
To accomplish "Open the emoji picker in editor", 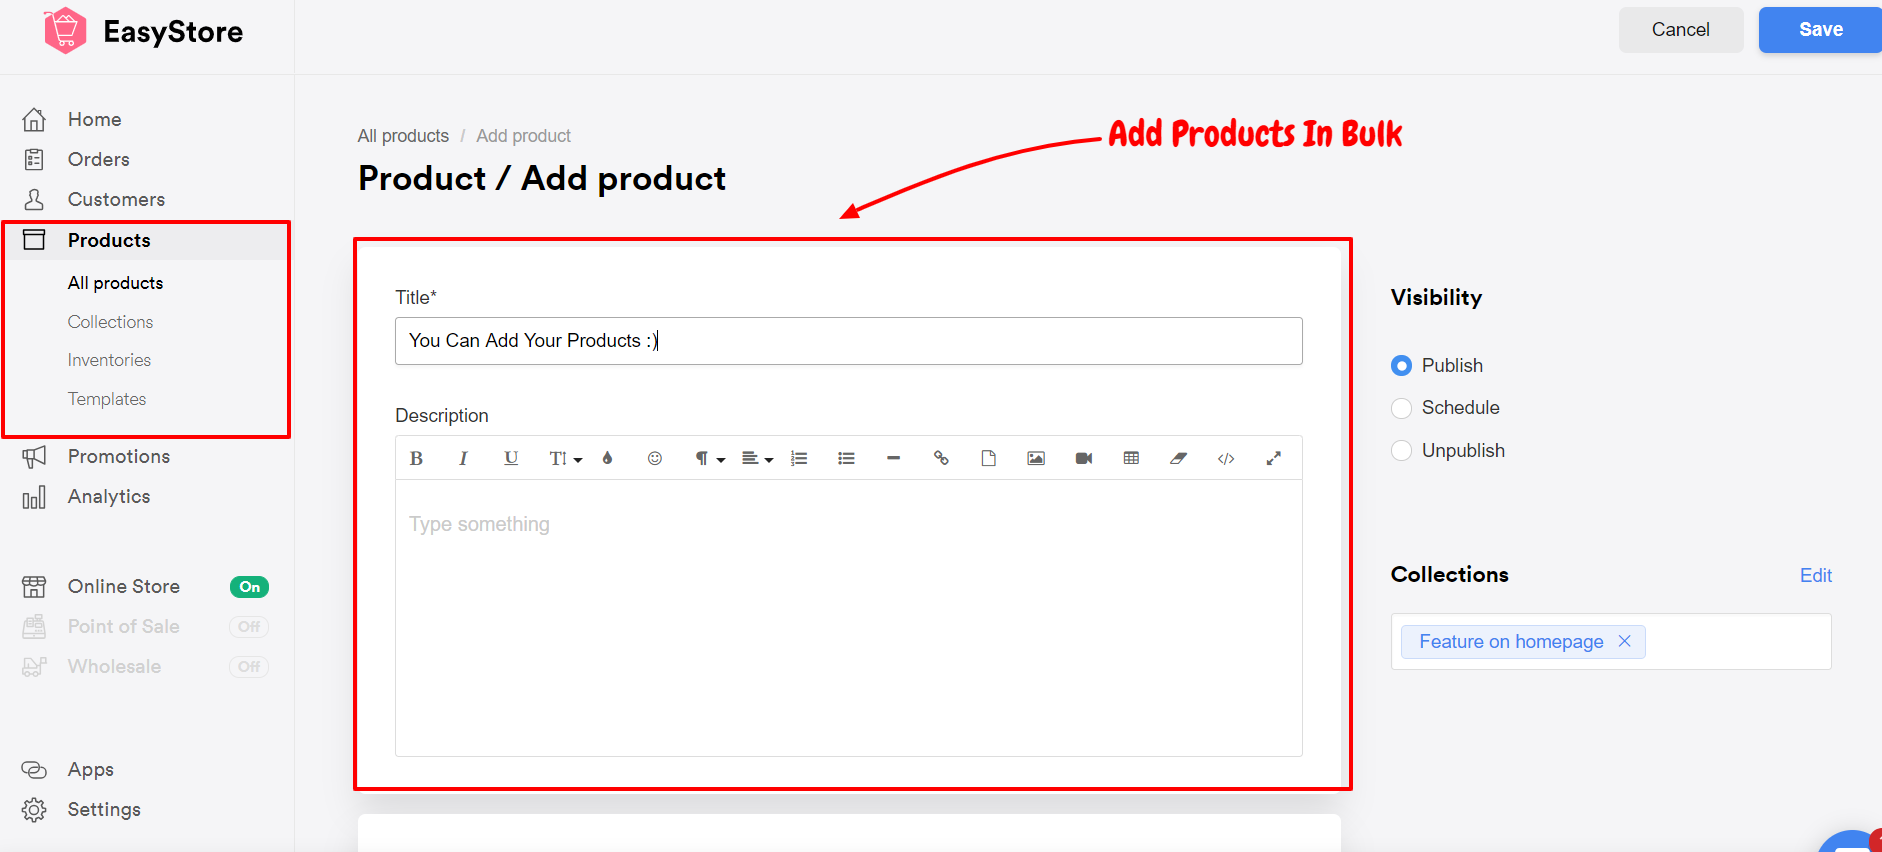I will click(x=655, y=458).
